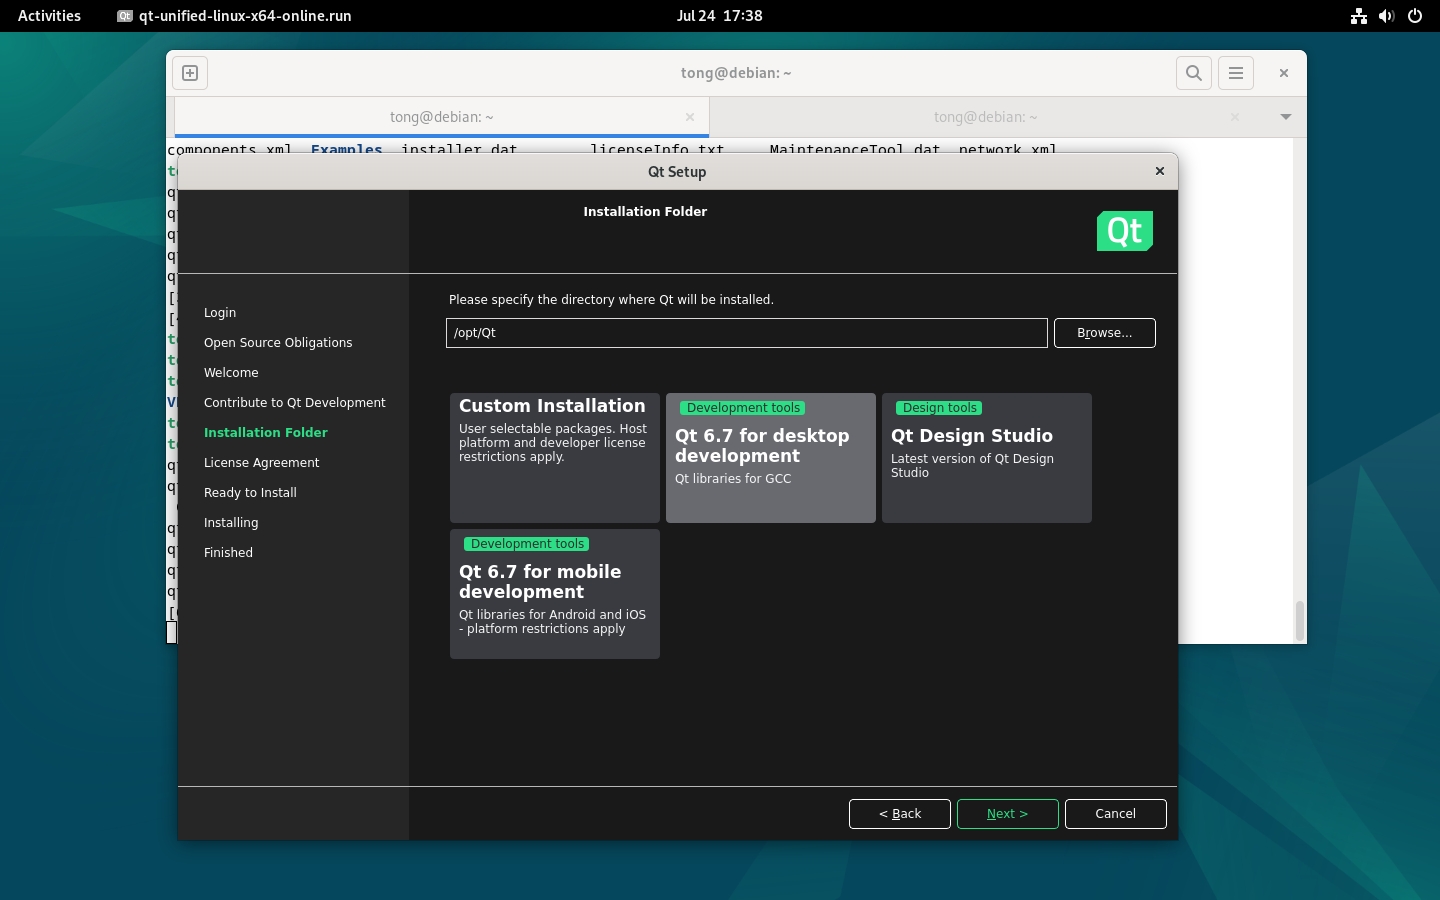Viewport: 1440px width, 900px height.
Task: Click the Welcome step in sidebar
Action: [231, 373]
